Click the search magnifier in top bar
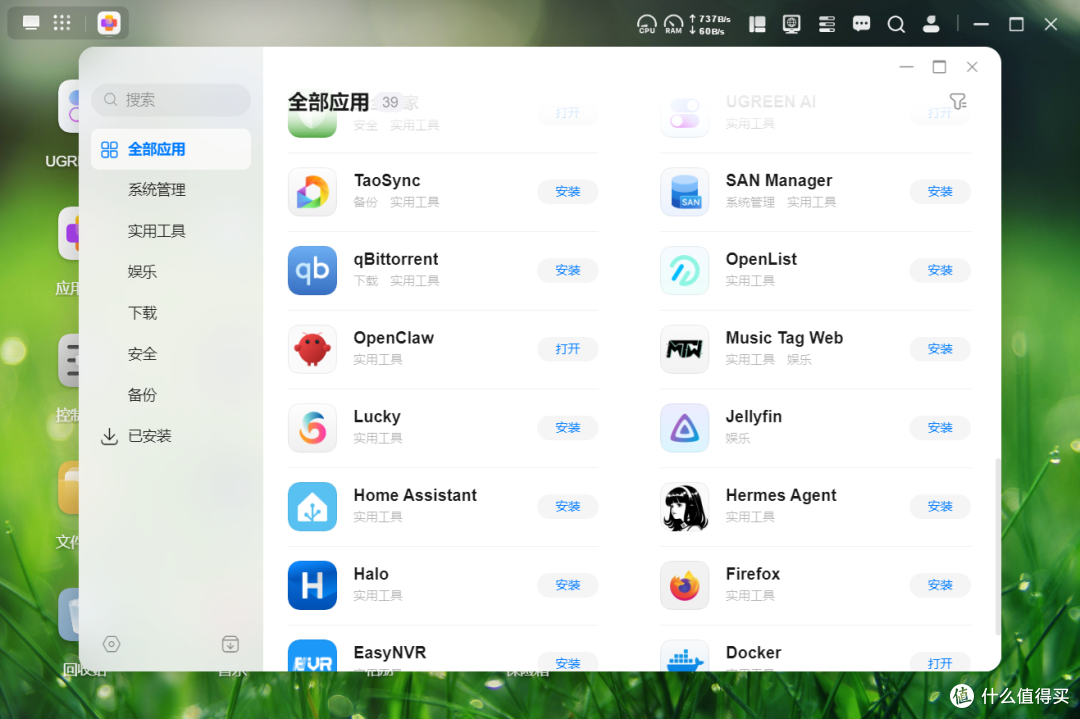The image size is (1080, 719). pyautogui.click(x=896, y=24)
